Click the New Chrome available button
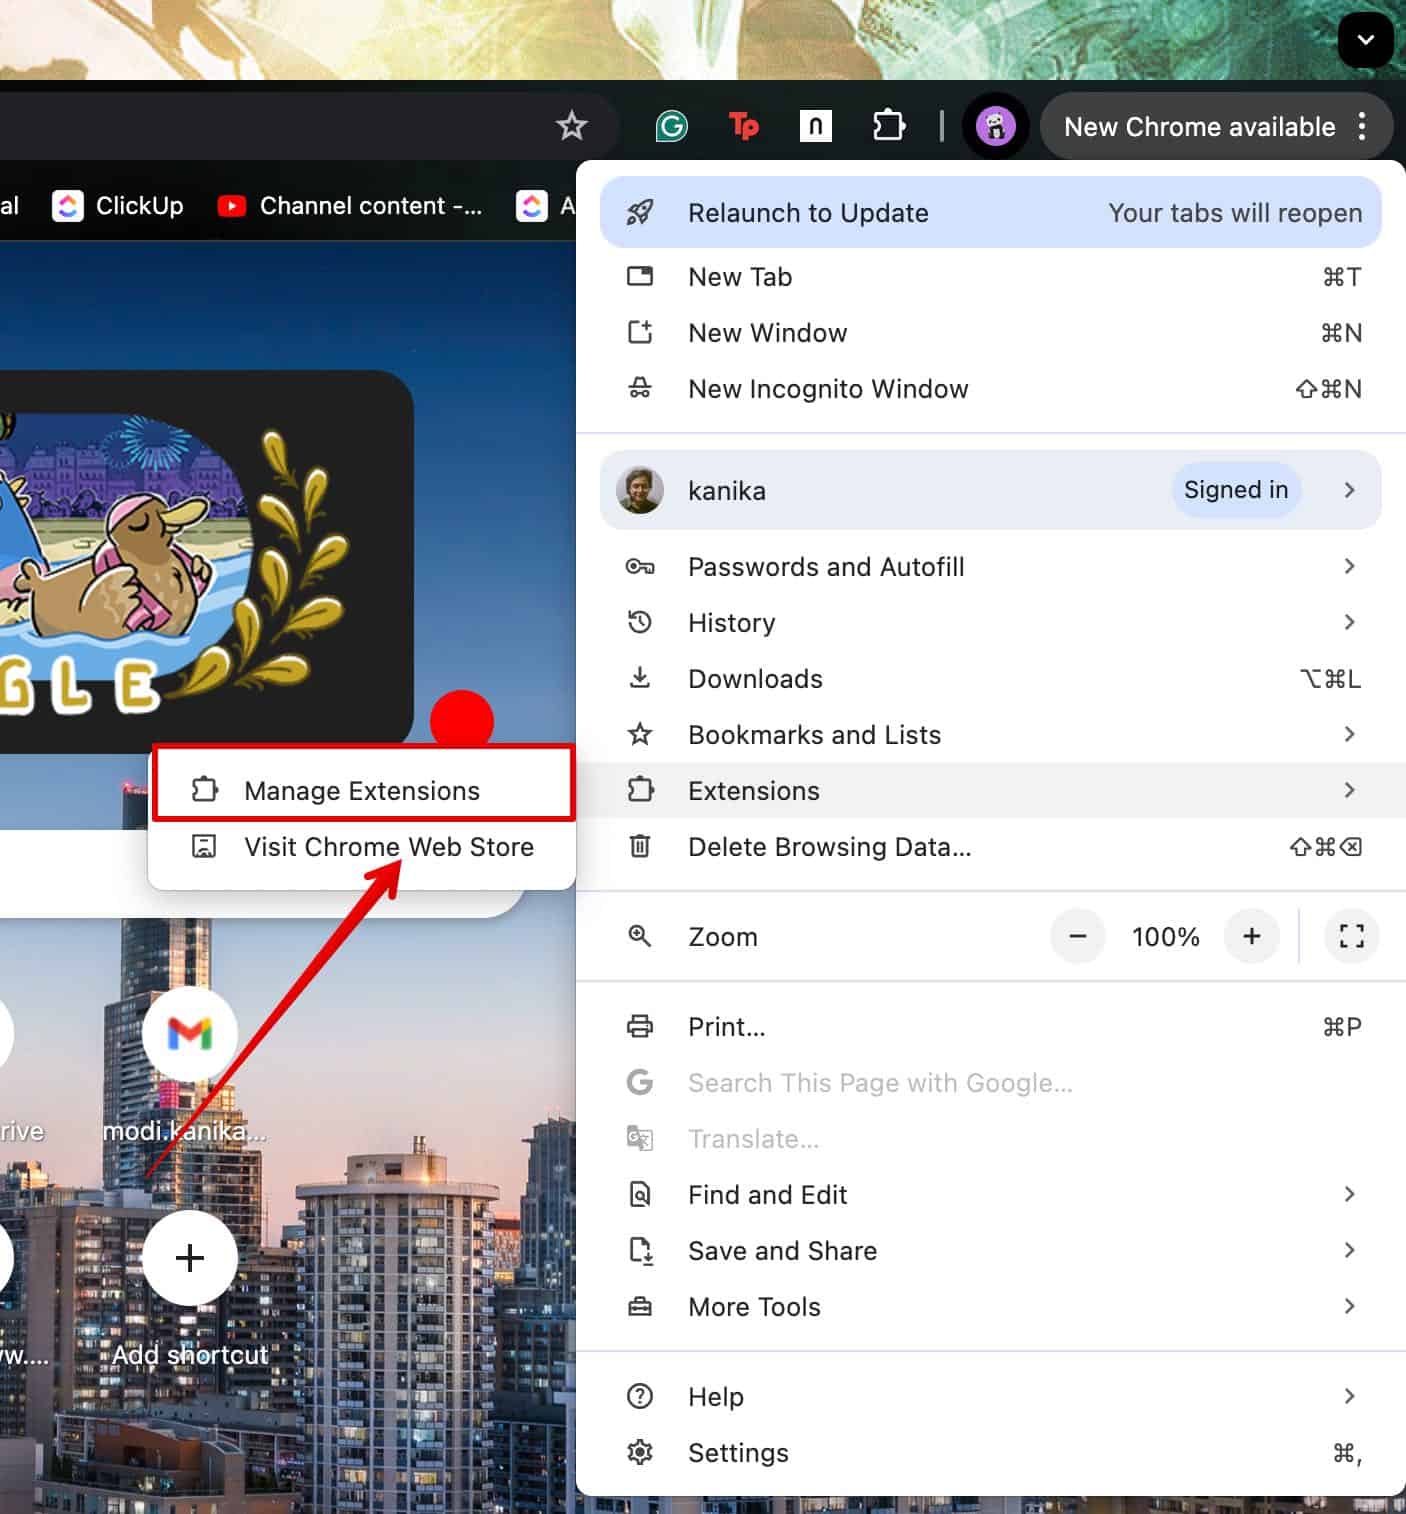This screenshot has width=1406, height=1514. tap(1198, 127)
